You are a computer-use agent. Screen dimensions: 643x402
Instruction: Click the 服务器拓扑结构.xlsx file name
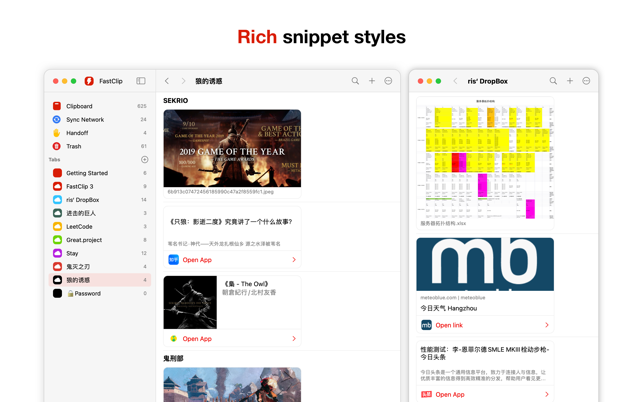pos(443,224)
